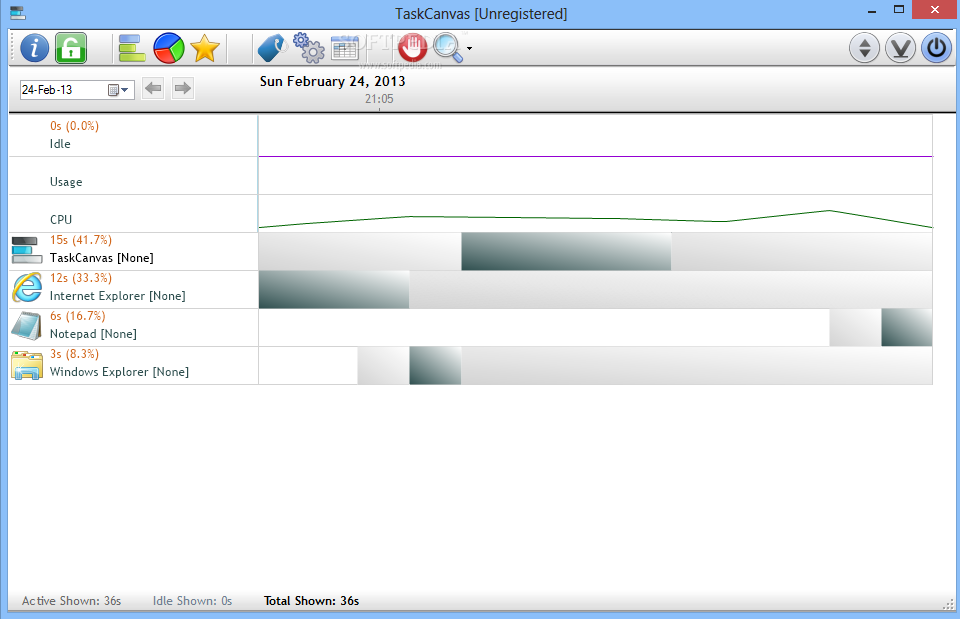Viewport: 960px width, 619px height.
Task: Open the blue info icon
Action: point(34,48)
